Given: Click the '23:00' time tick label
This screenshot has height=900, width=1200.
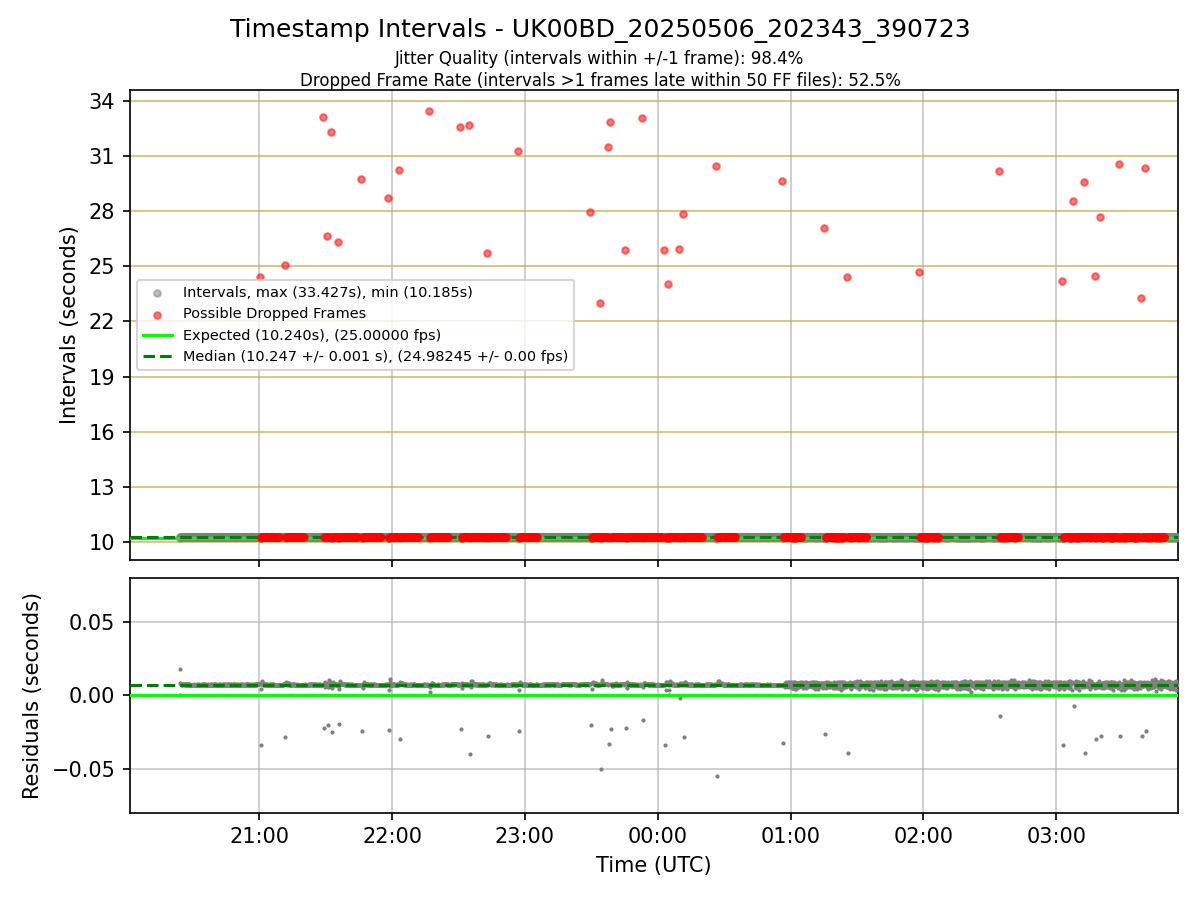Looking at the screenshot, I should tap(525, 835).
